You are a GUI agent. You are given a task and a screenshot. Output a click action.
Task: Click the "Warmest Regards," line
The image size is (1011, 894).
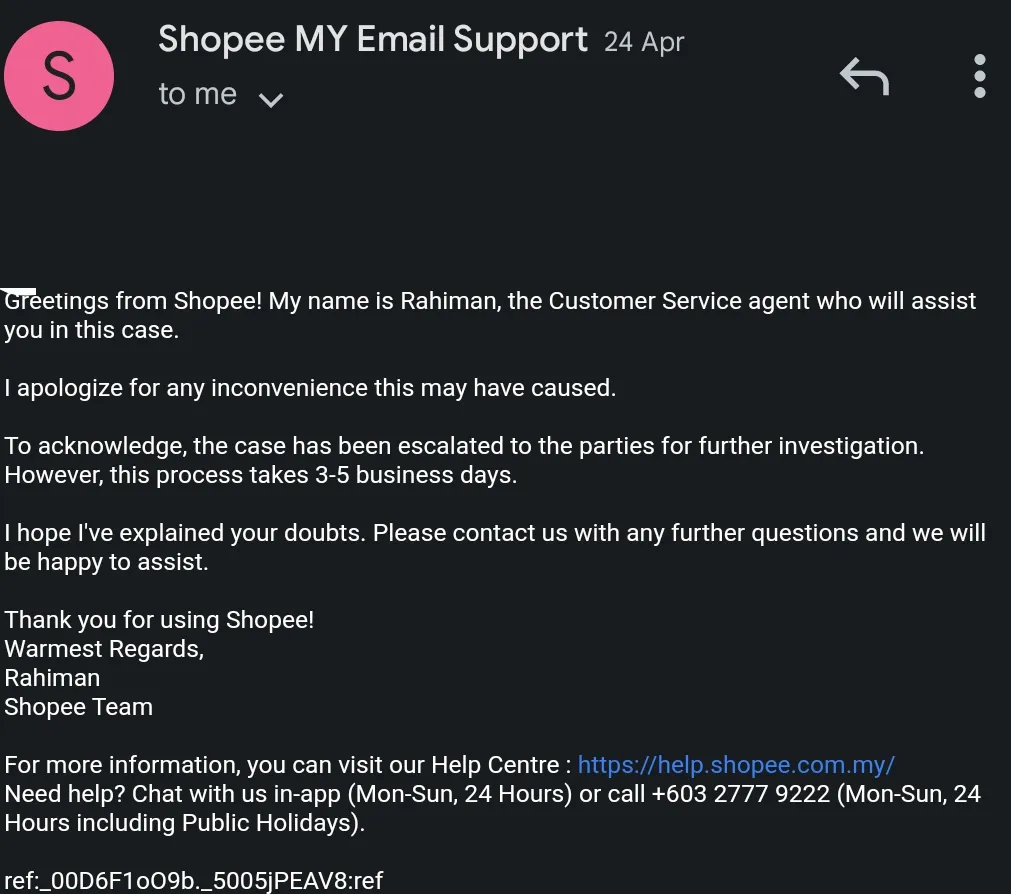tap(104, 649)
